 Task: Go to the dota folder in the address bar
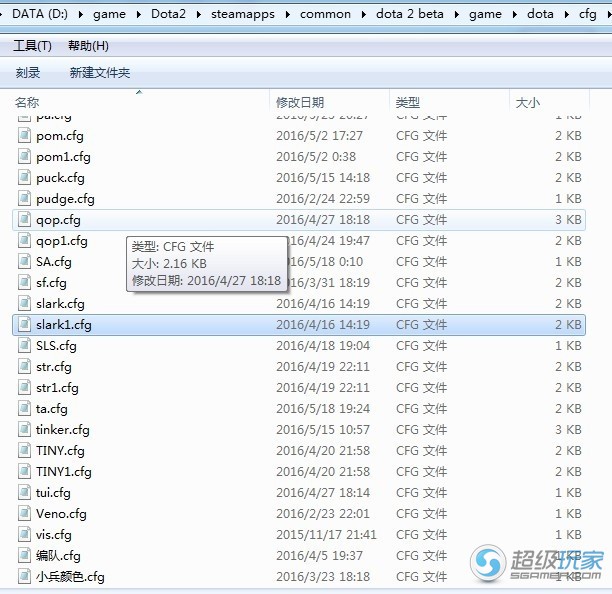pyautogui.click(x=540, y=14)
